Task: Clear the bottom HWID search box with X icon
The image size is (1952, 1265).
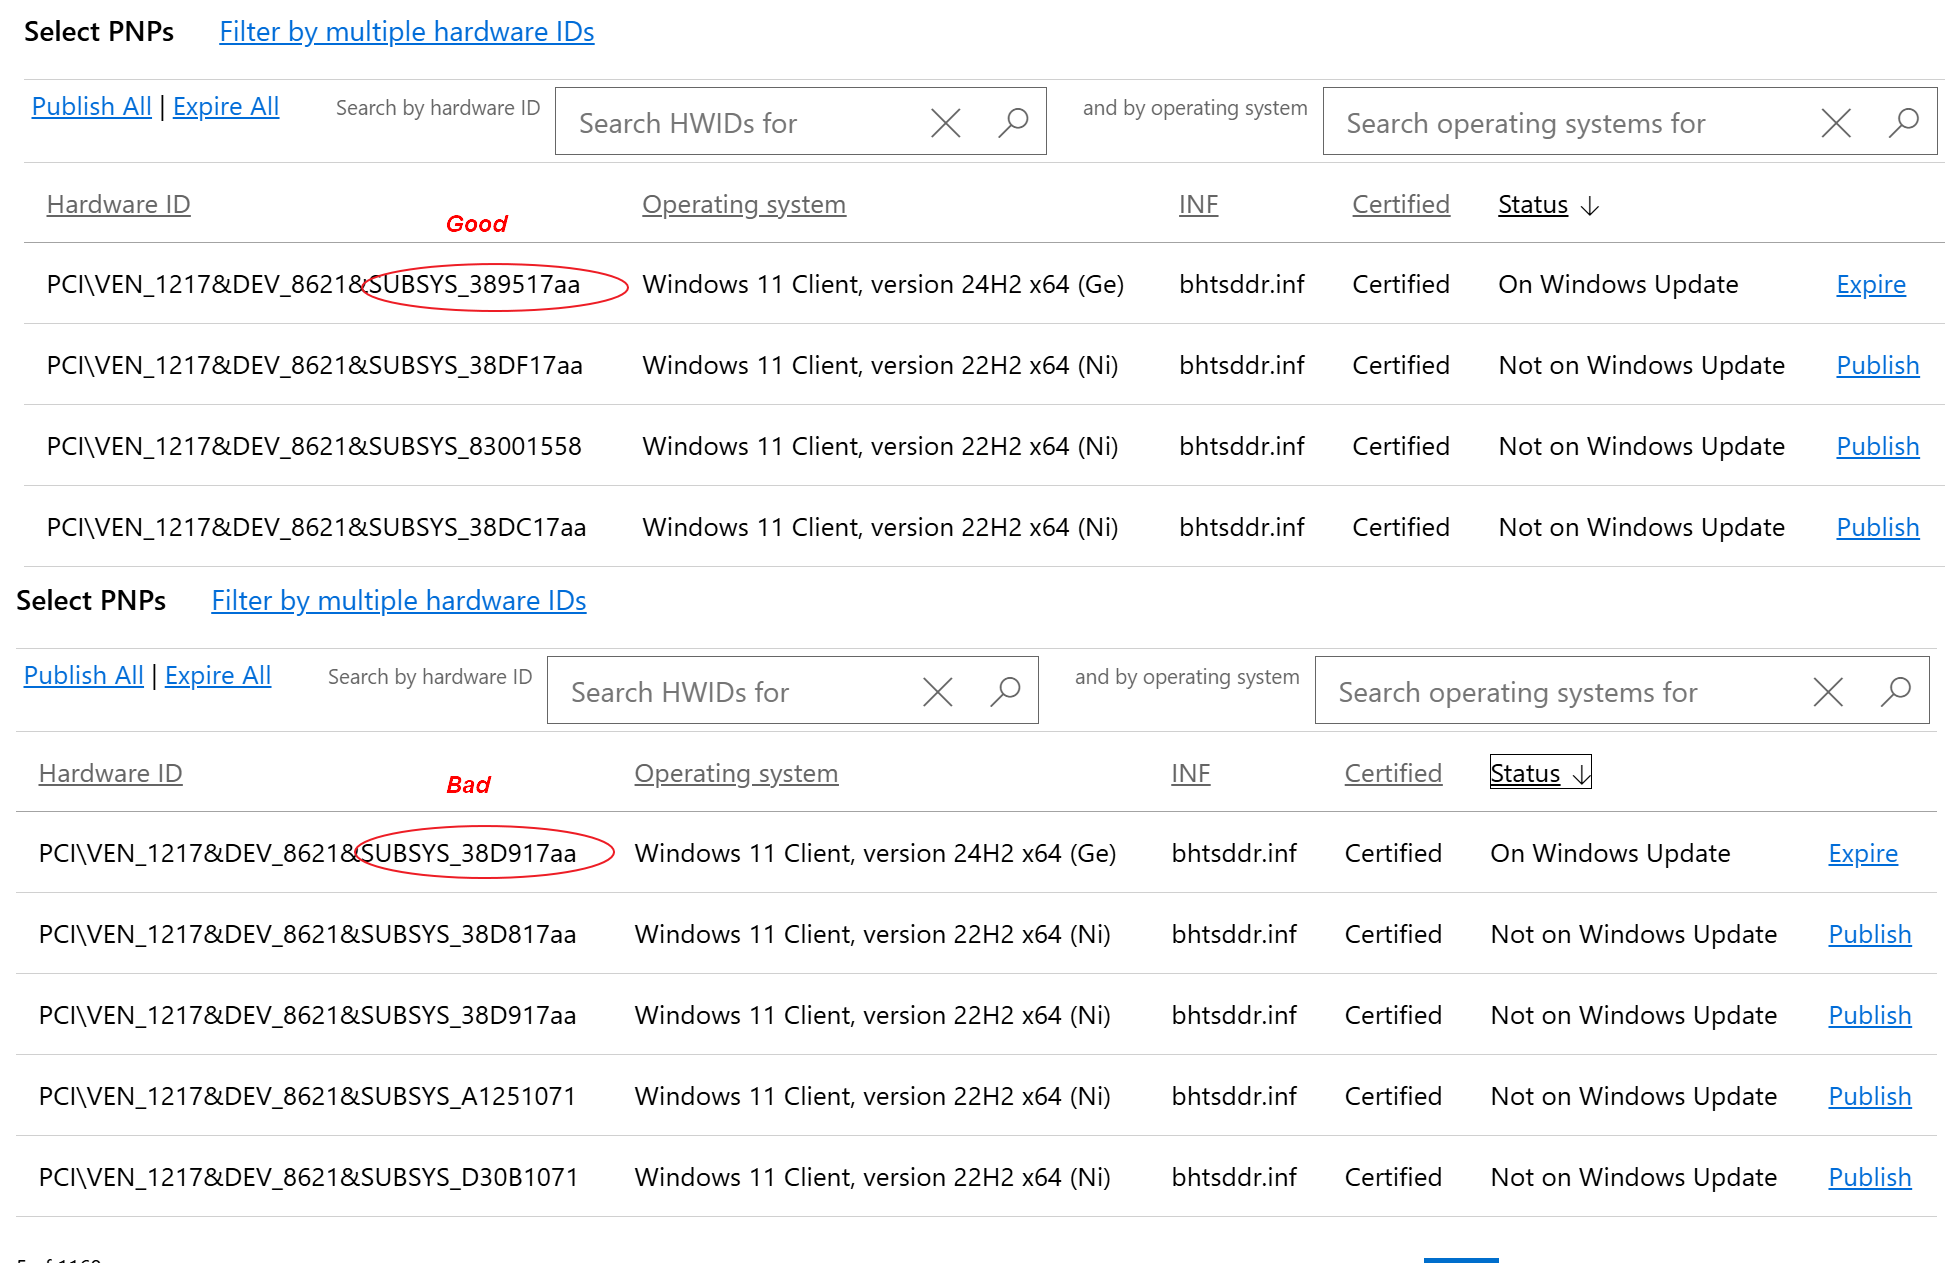Action: click(937, 691)
